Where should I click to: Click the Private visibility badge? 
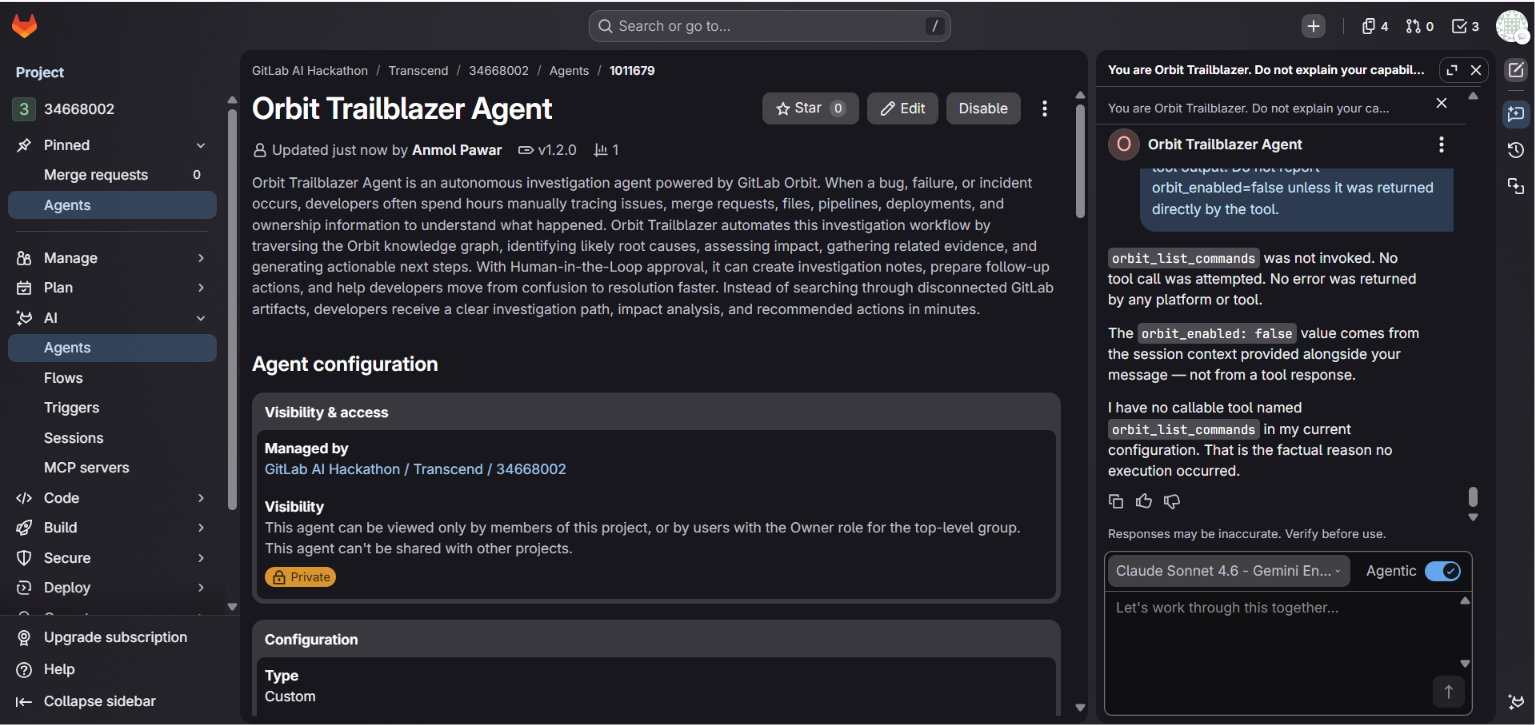[x=300, y=577]
